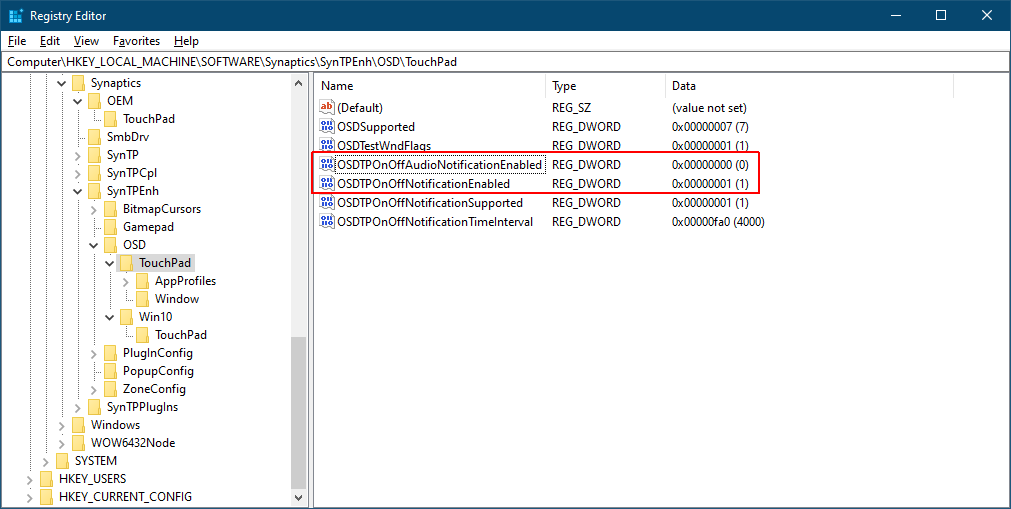
Task: Click the tree scrollbar down arrow
Action: pos(299,497)
